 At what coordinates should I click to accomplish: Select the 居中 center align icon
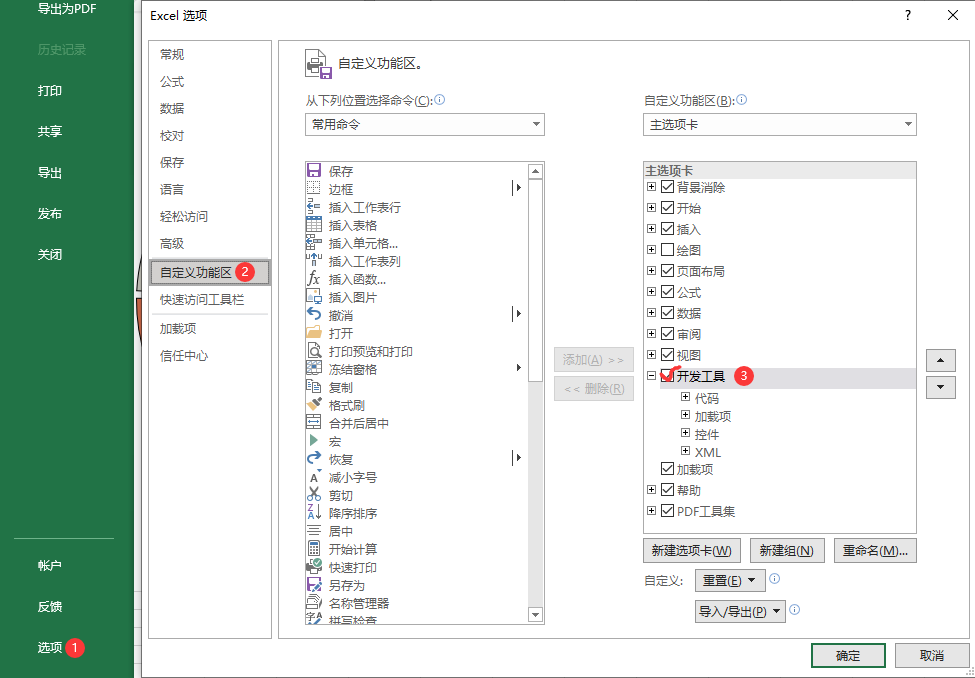click(x=314, y=531)
